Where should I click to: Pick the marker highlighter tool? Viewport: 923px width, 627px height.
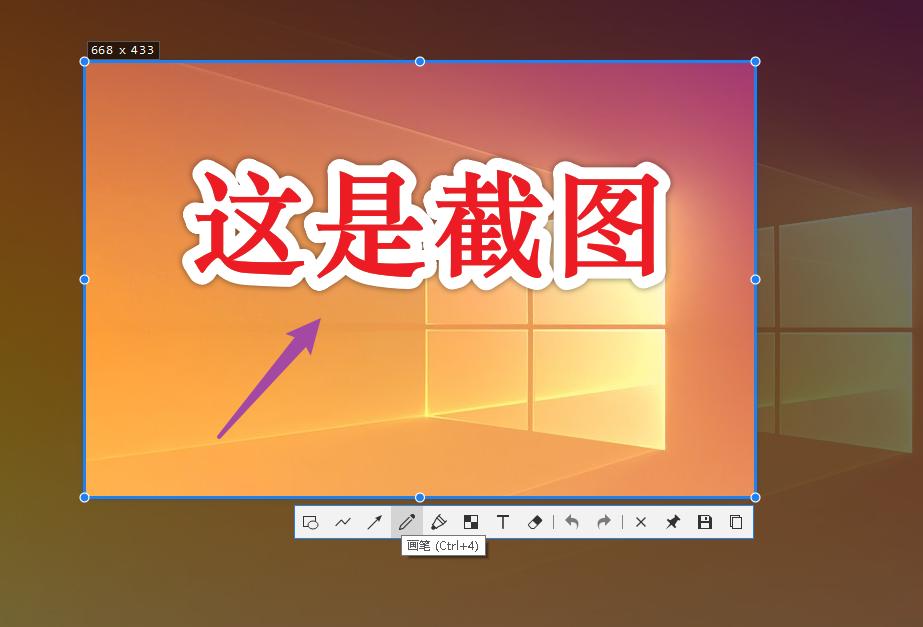point(439,521)
